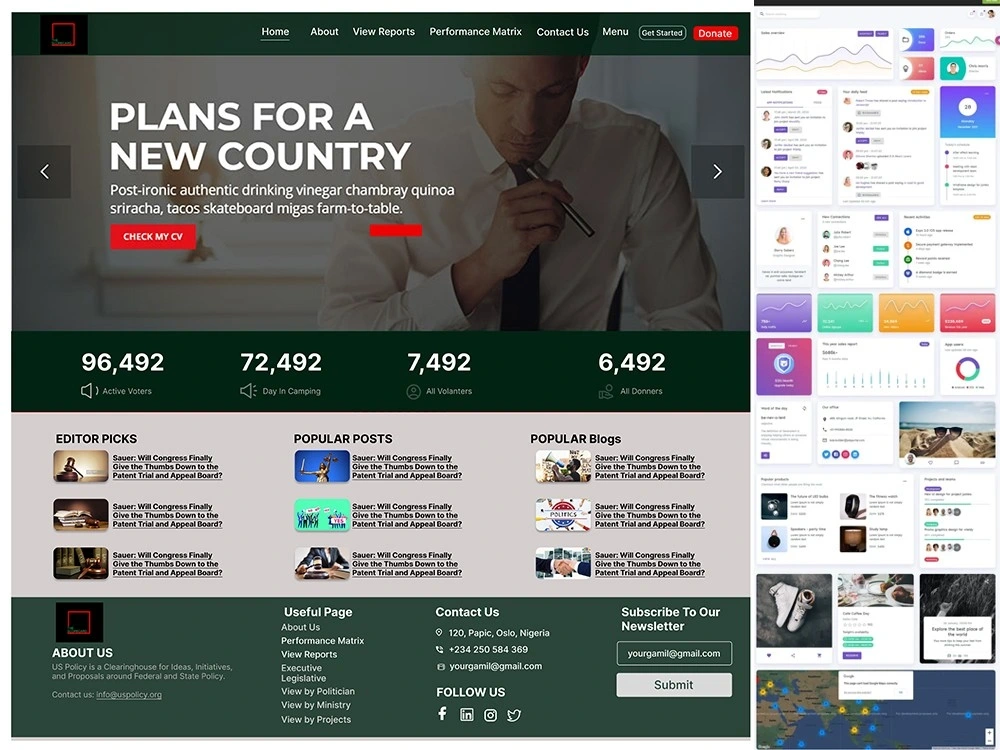Click the orange stat card in dashboard
Screen dimensions: 1000x750
tap(906, 312)
